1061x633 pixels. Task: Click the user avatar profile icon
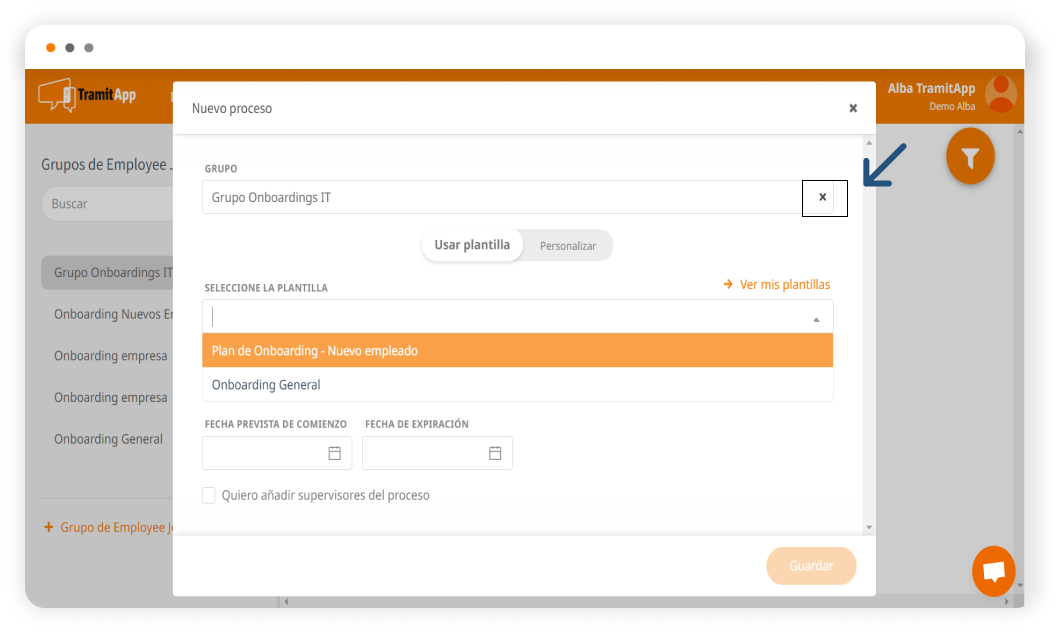click(x=1000, y=94)
